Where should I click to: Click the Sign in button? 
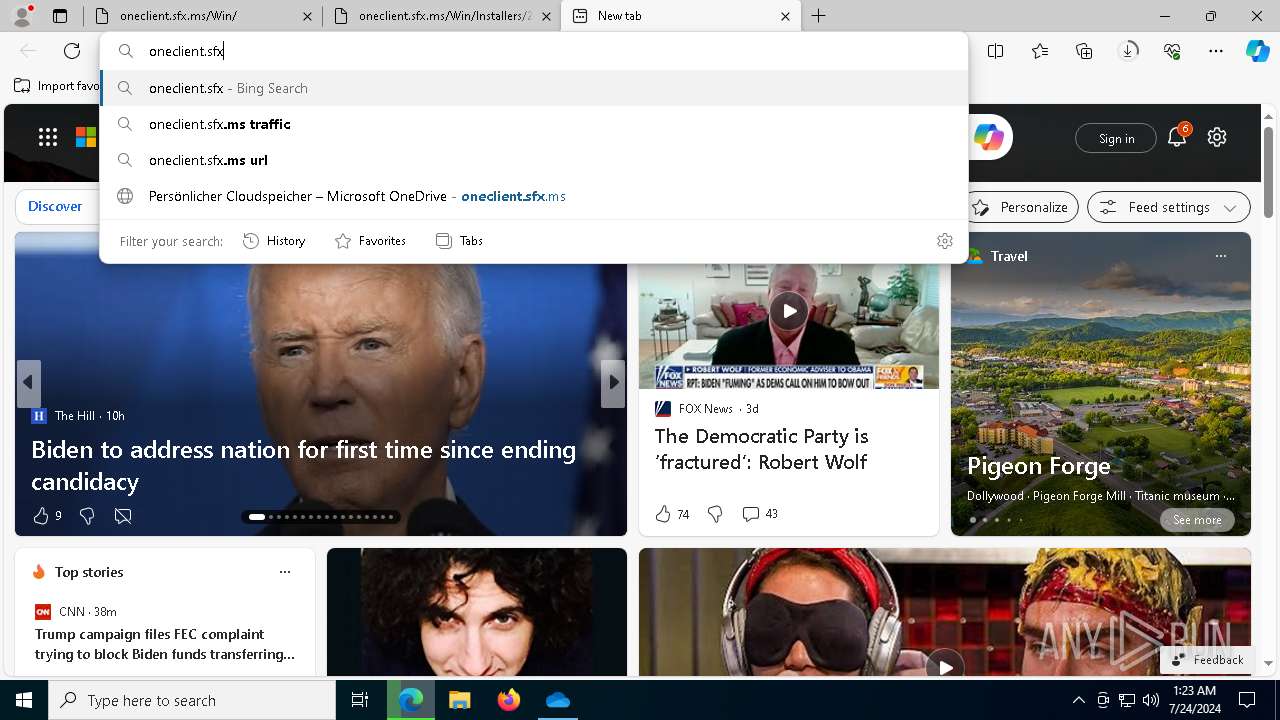pos(1116,138)
